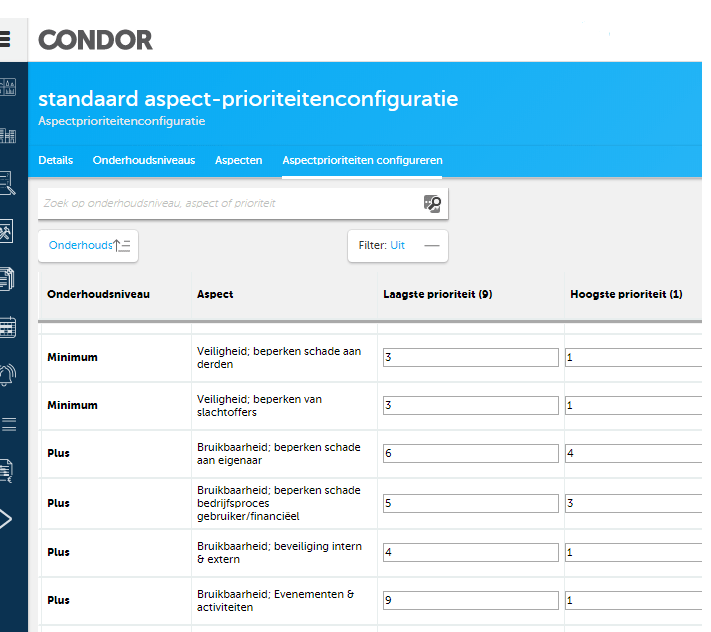The width and height of the screenshot is (711, 632).
Task: Click Plus cell in beveiliging intern & extern row
Action: [x=58, y=552]
